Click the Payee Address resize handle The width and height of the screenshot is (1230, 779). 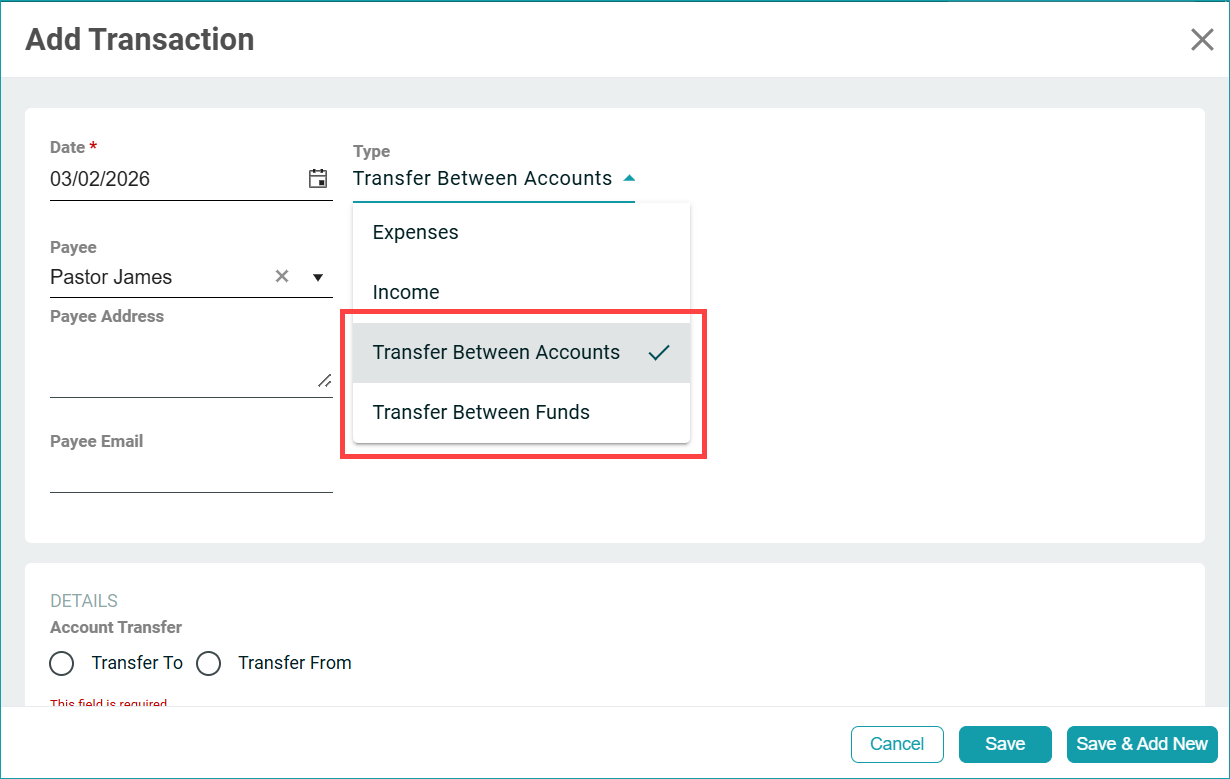click(x=324, y=380)
